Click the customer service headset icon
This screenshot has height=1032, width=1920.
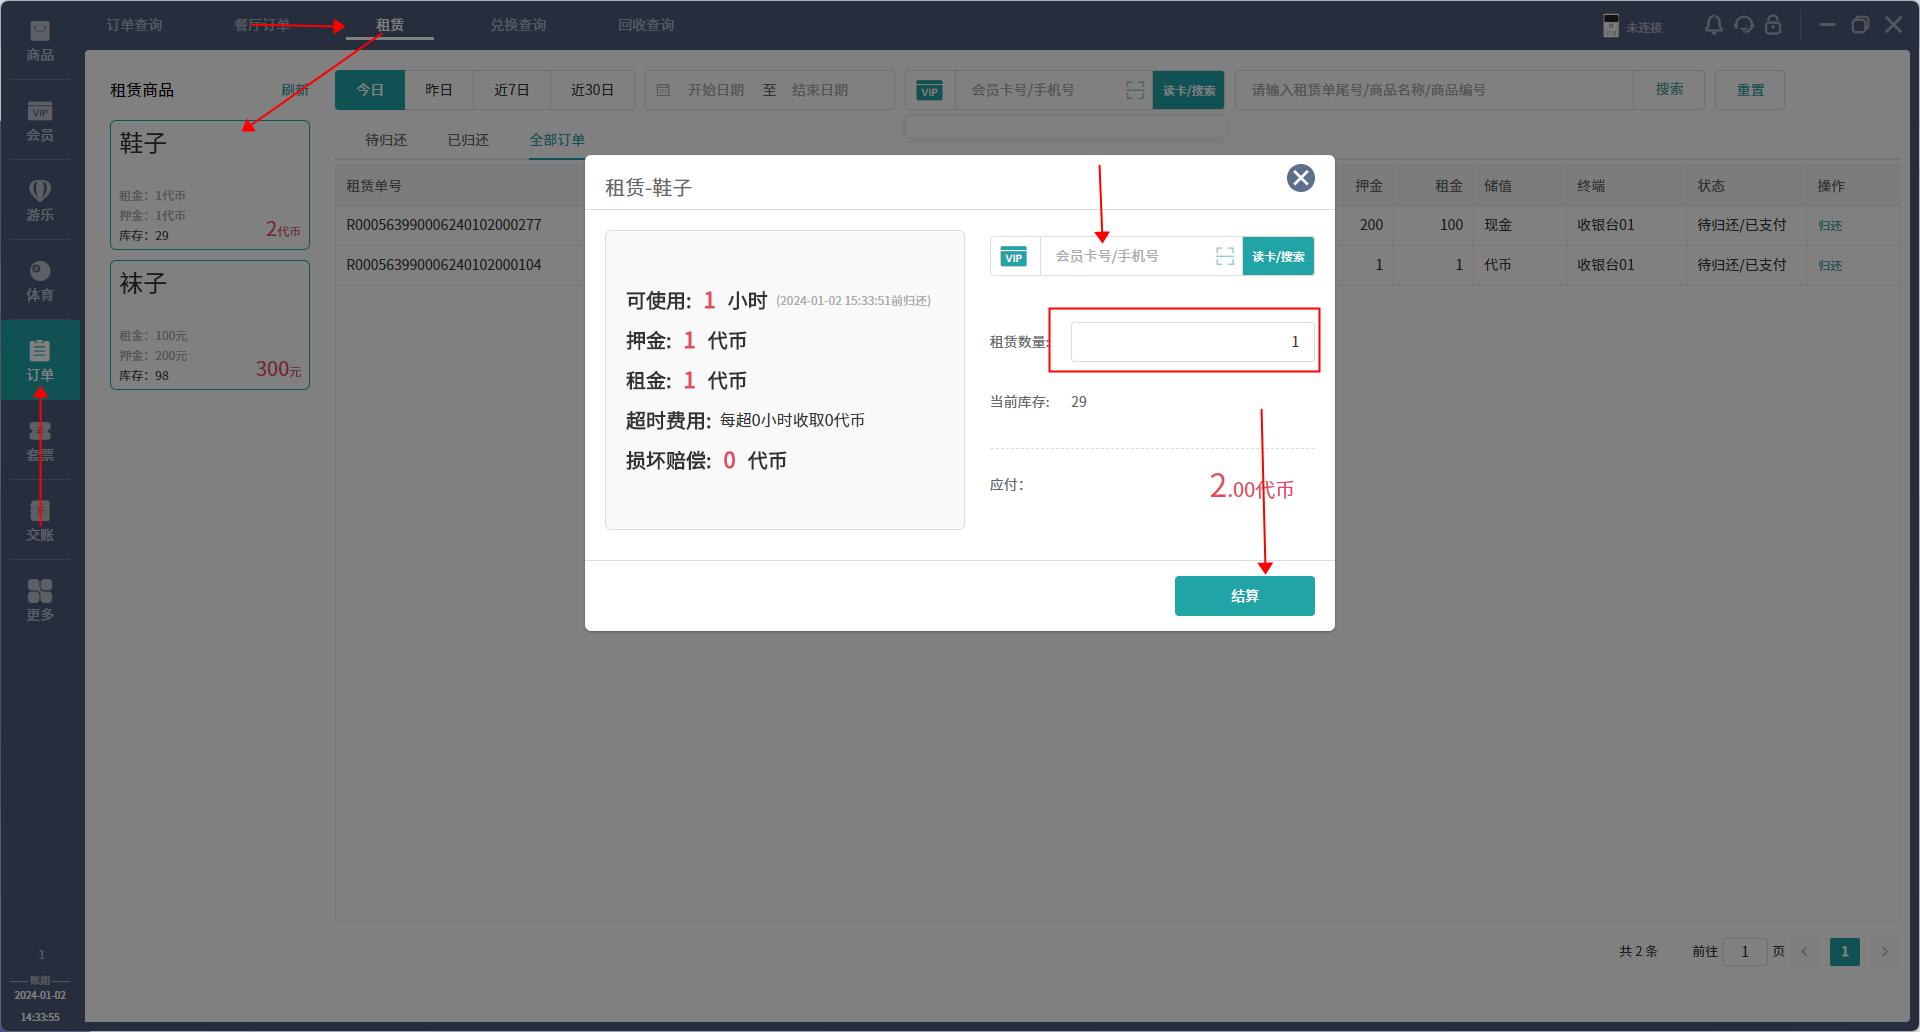click(1744, 25)
